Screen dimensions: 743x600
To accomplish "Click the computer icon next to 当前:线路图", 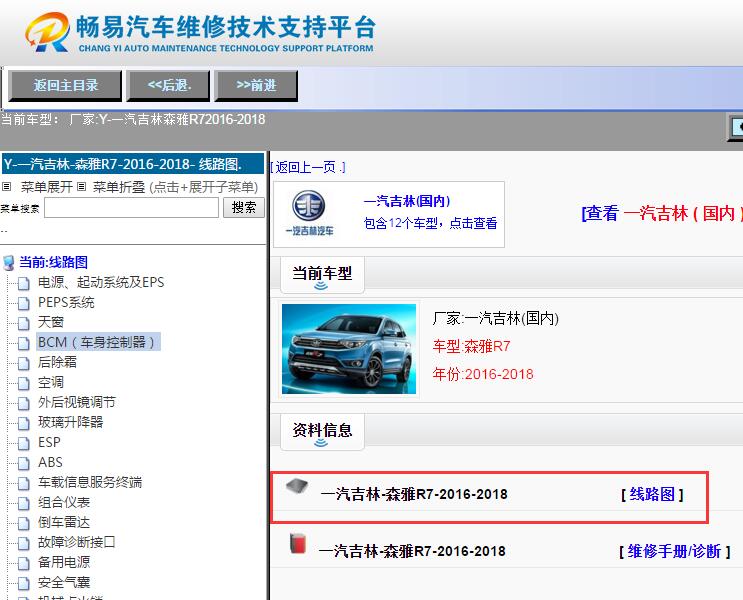I will (x=9, y=263).
